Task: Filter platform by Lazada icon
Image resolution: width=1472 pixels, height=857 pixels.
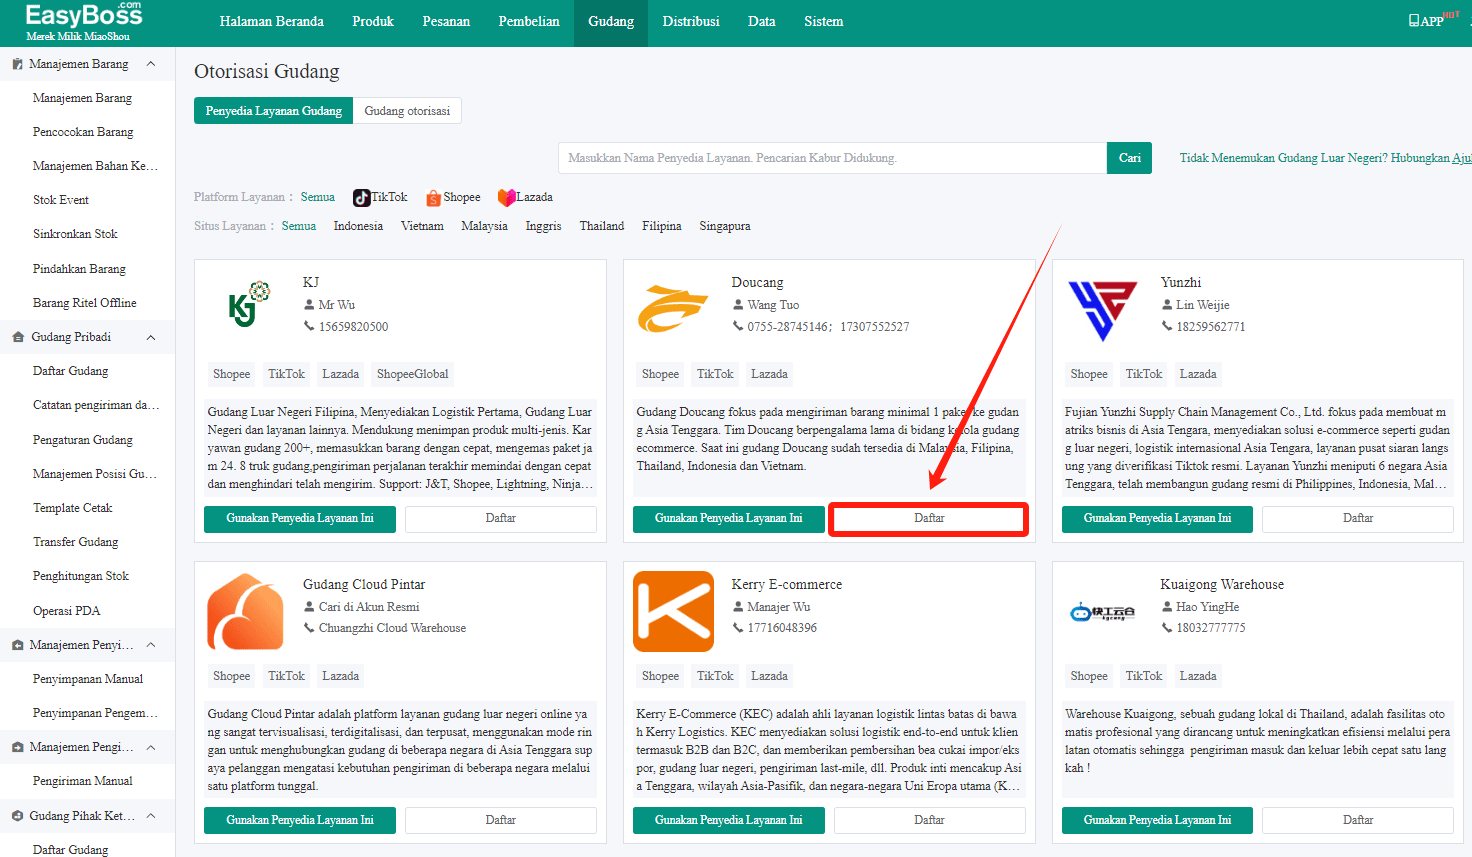Action: click(x=506, y=198)
